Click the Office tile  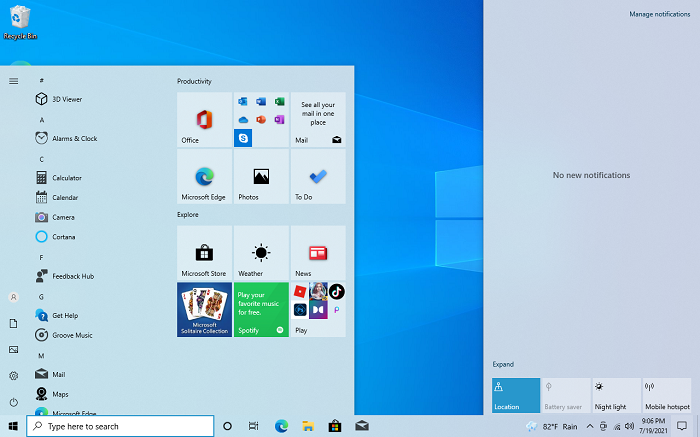tap(204, 120)
